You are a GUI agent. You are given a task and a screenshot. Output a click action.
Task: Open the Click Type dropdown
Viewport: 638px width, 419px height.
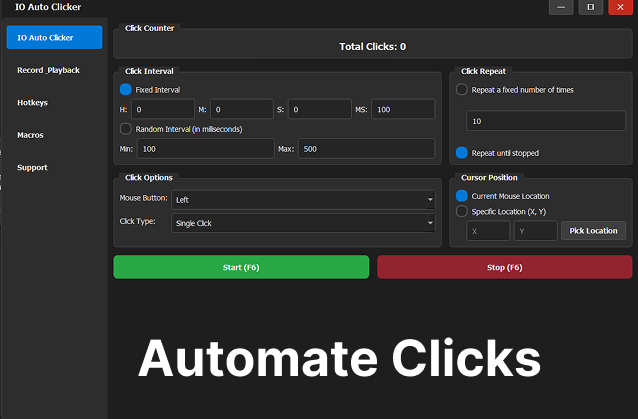[x=303, y=223]
